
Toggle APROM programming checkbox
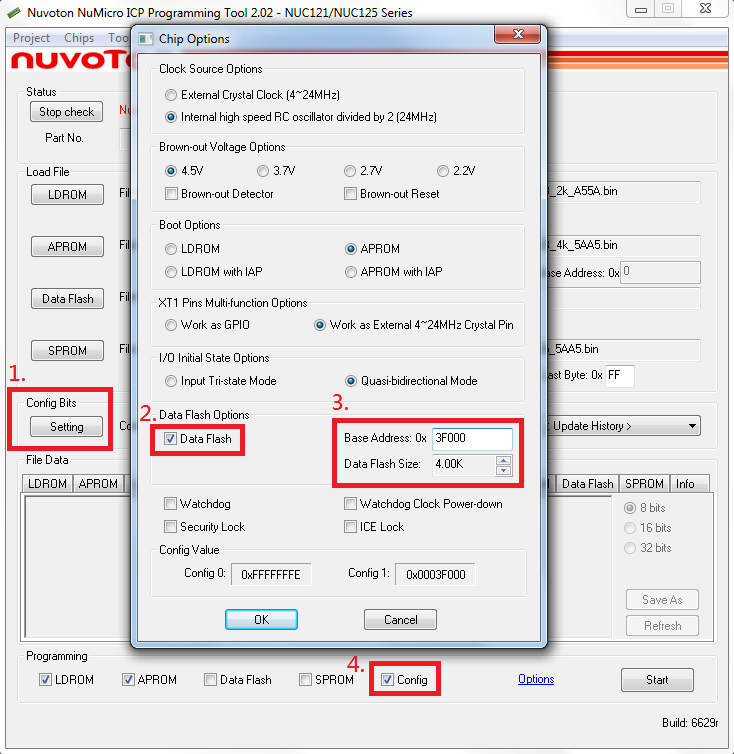coord(128,679)
